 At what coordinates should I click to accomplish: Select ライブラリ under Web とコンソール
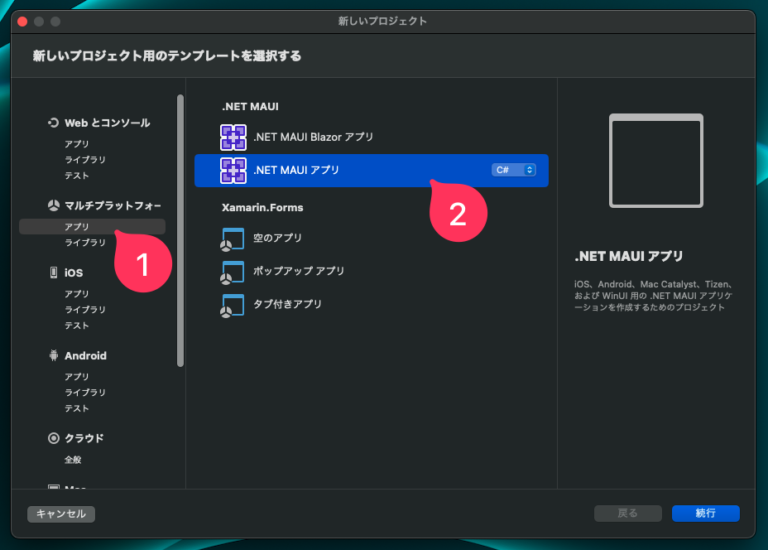pyautogui.click(x=85, y=160)
